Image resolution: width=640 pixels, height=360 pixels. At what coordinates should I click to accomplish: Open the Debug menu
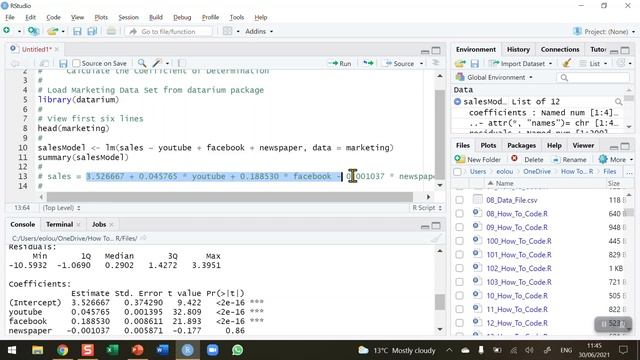(182, 17)
